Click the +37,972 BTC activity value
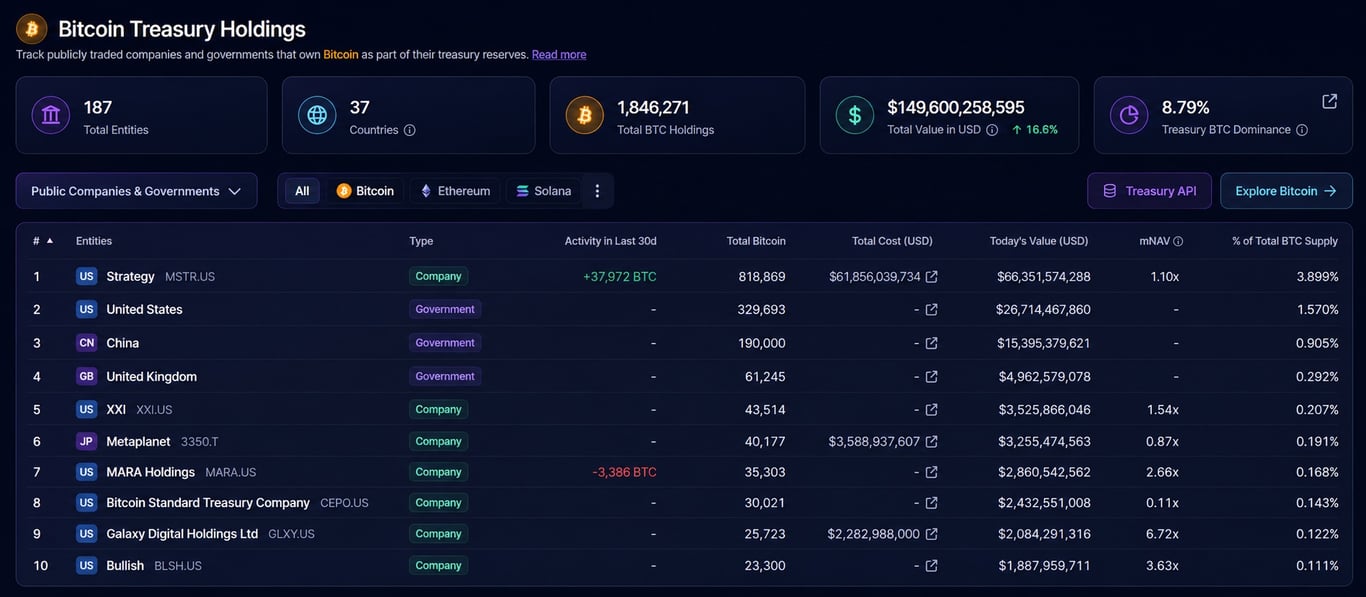The image size is (1366, 597). click(620, 277)
